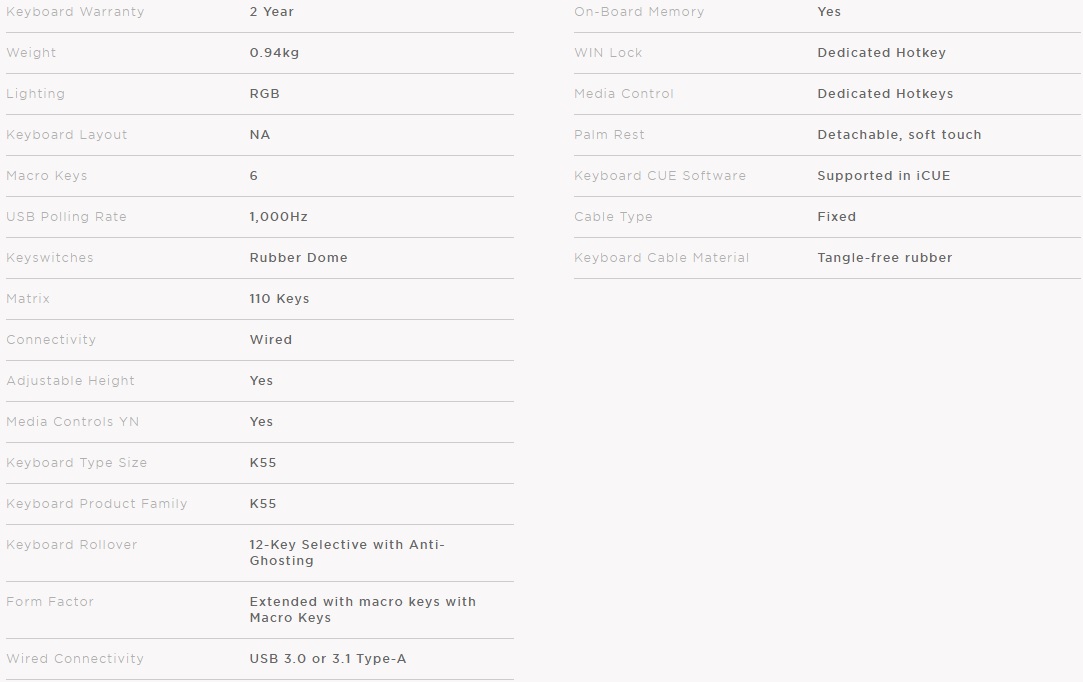Click the Cable Type label
This screenshot has width=1083, height=682.
[613, 217]
